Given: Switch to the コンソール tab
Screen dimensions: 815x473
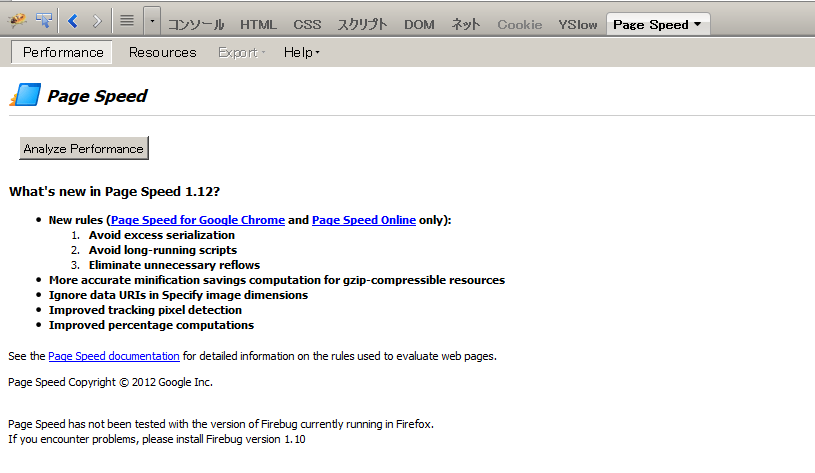Looking at the screenshot, I should point(196,24).
